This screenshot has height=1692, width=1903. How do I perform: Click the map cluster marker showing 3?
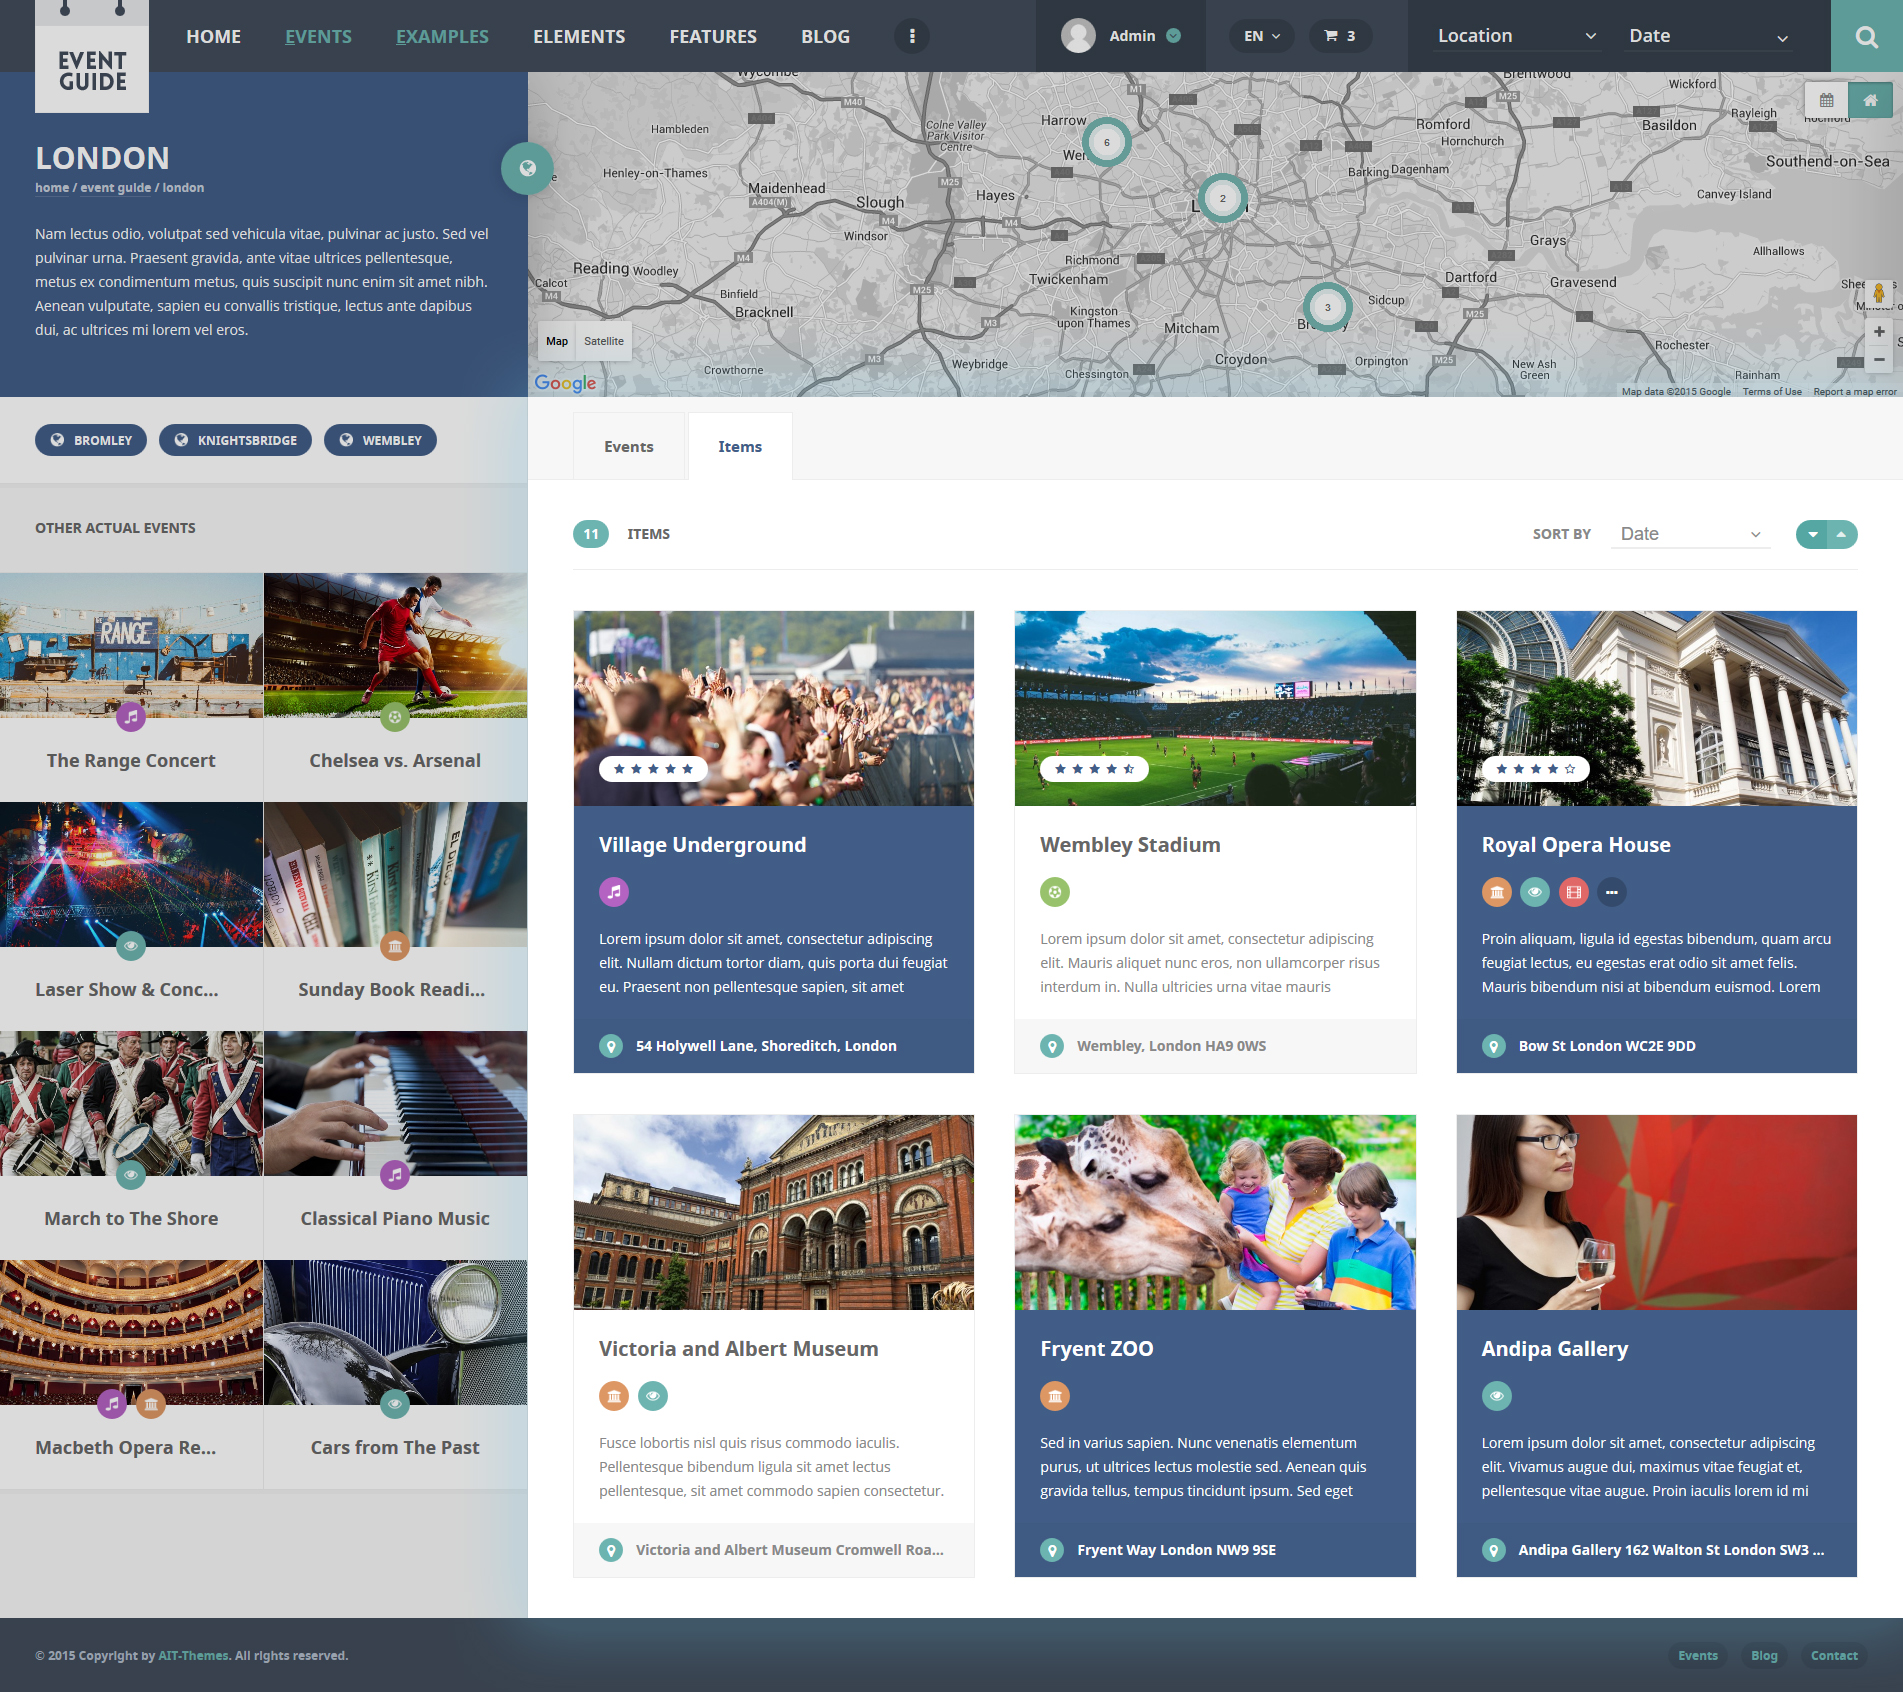coord(1327,307)
